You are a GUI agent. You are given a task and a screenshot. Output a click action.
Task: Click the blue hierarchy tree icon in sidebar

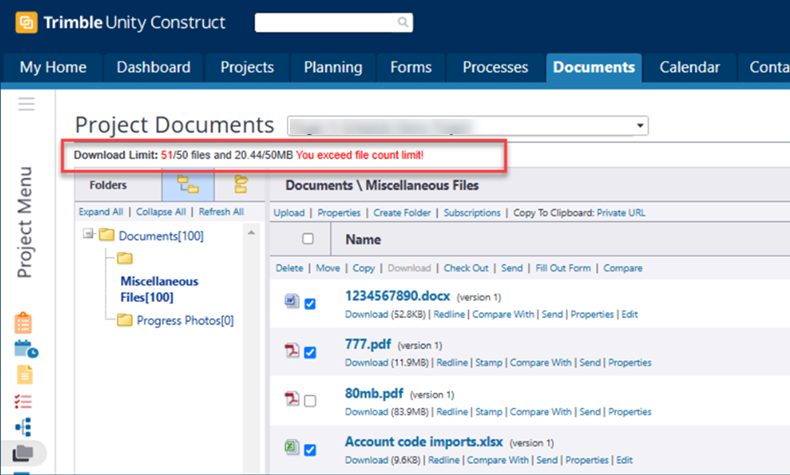25,427
